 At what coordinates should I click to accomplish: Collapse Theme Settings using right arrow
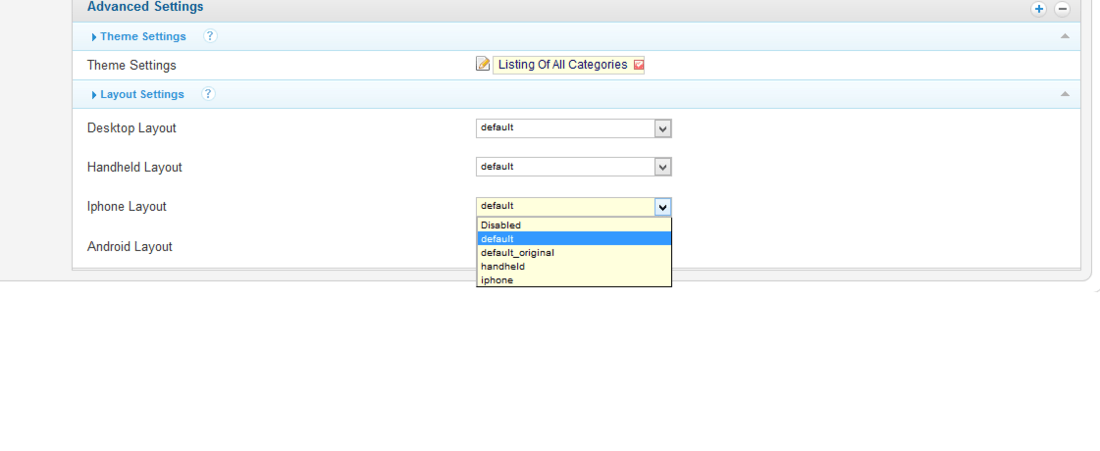pos(1065,36)
